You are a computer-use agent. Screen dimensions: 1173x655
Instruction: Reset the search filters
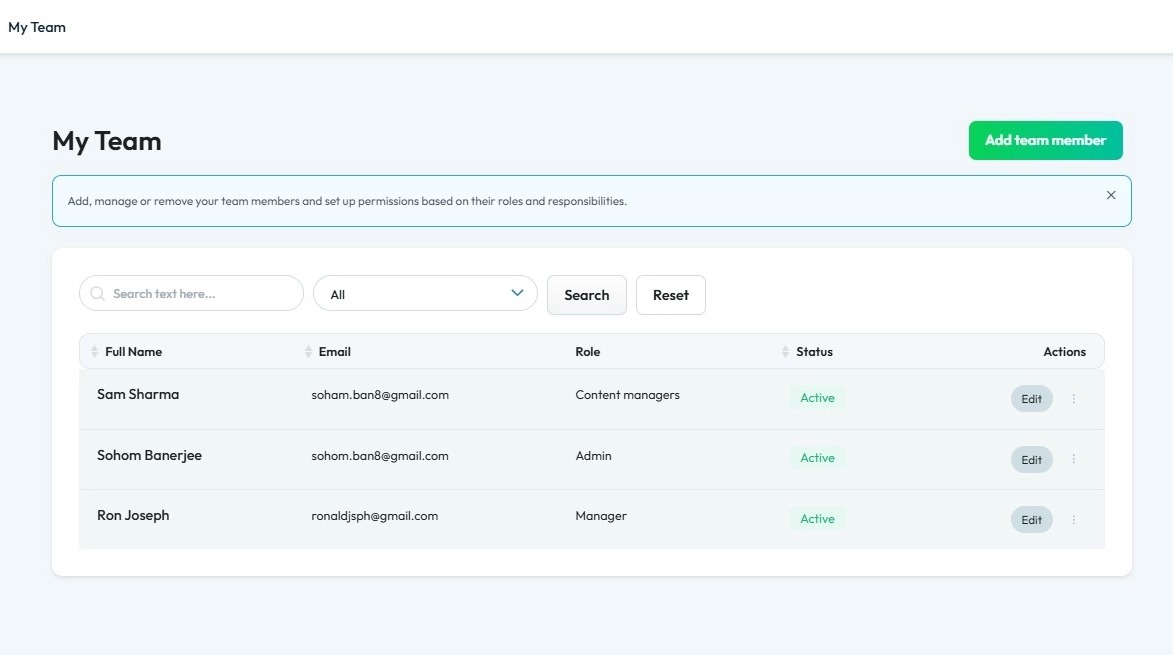(x=670, y=295)
